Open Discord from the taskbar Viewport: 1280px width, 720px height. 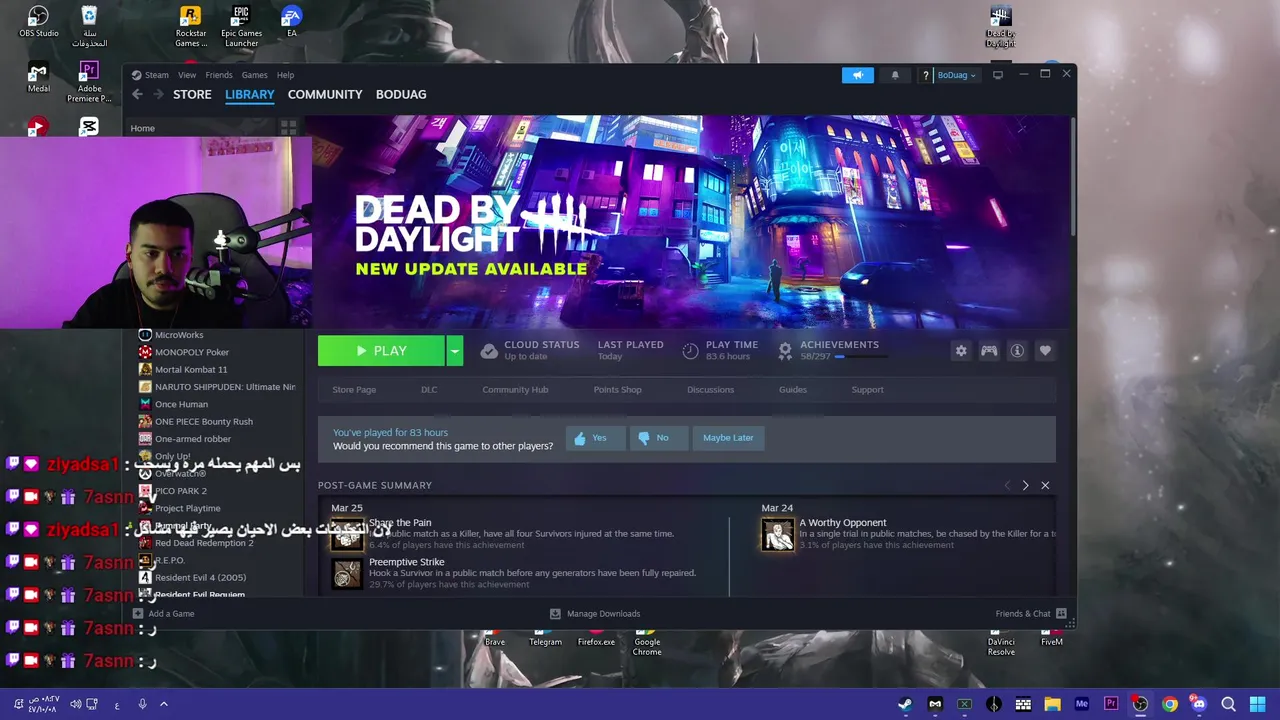(x=1199, y=704)
